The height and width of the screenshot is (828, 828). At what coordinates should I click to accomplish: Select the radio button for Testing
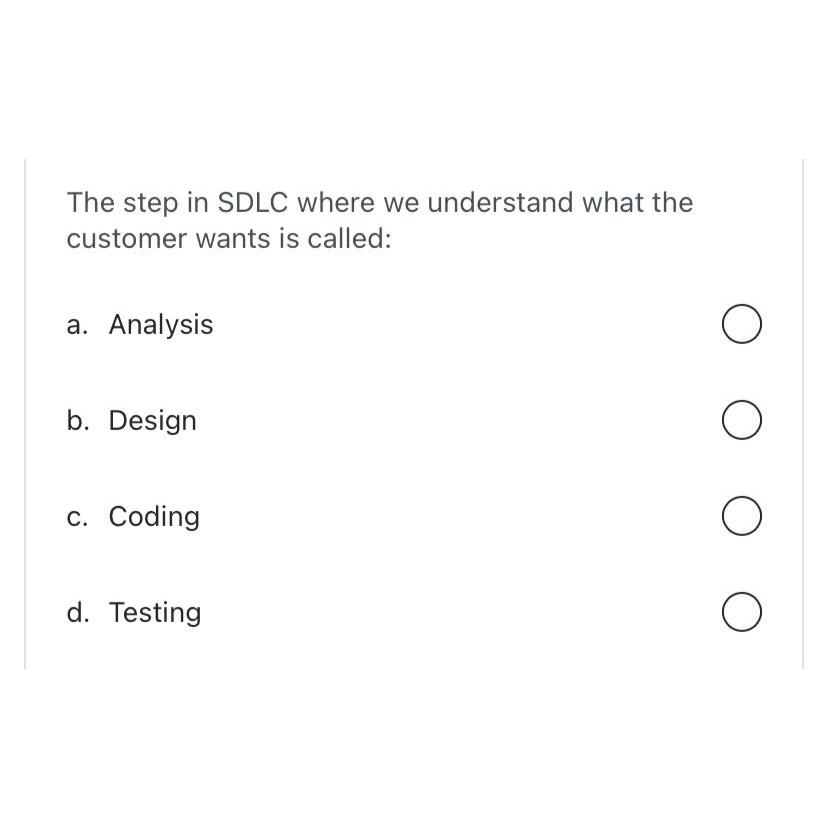[741, 612]
